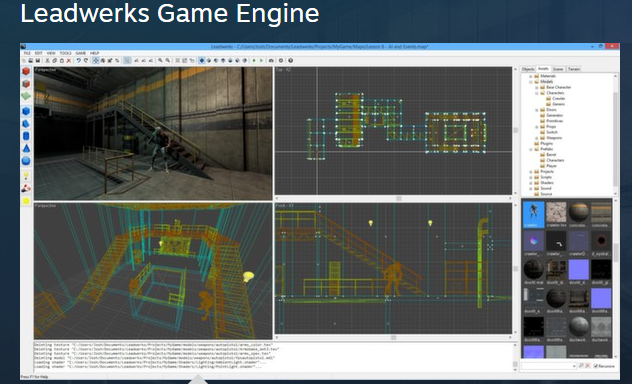Select the Generator folder in the asset tree
632x384 pixels.
551,115
